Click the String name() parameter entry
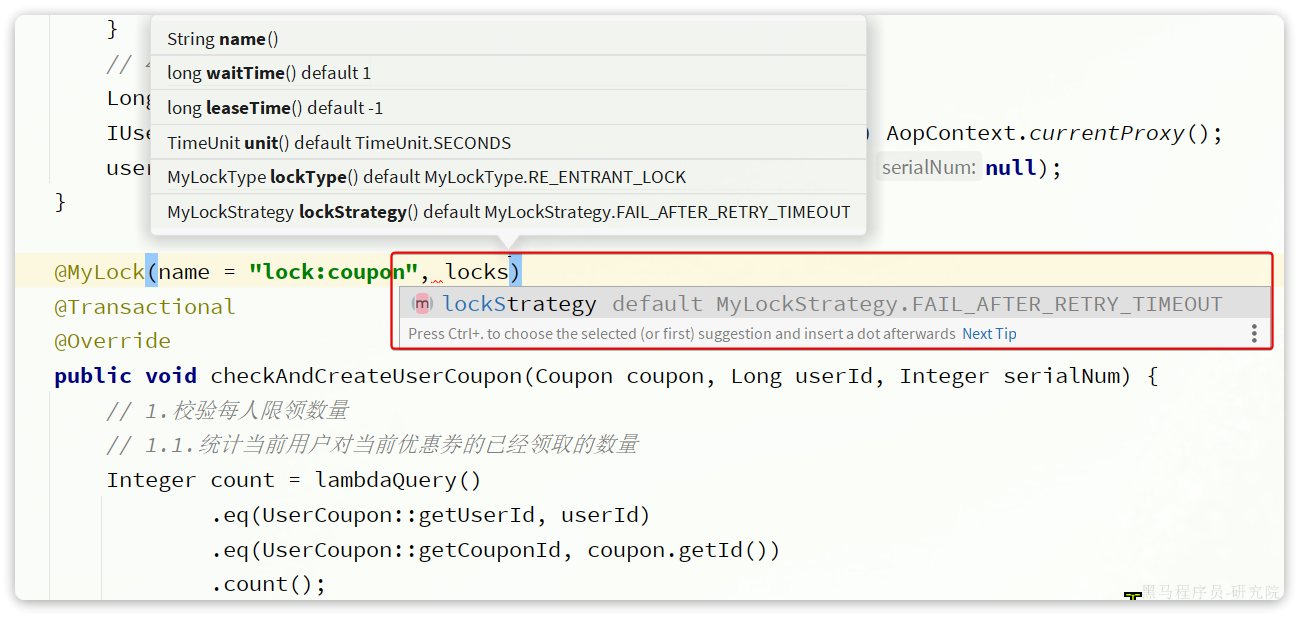 click(508, 38)
